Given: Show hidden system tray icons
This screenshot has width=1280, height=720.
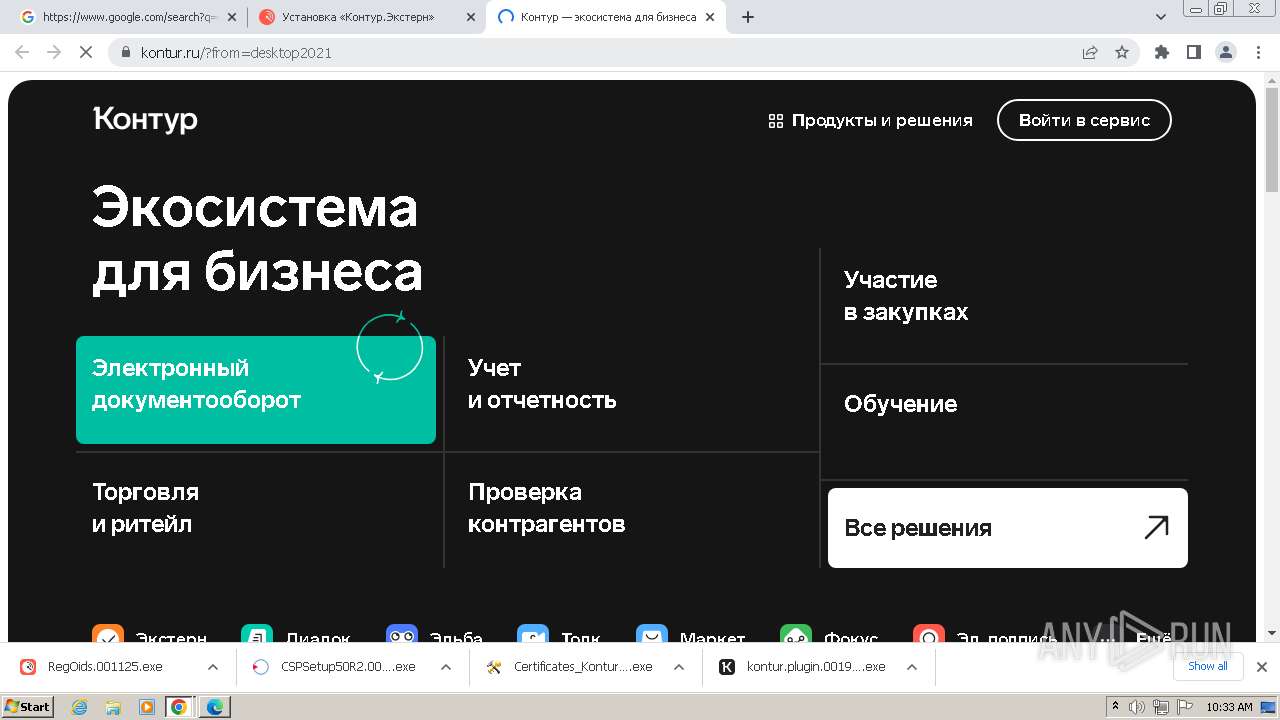Looking at the screenshot, I should [1116, 707].
